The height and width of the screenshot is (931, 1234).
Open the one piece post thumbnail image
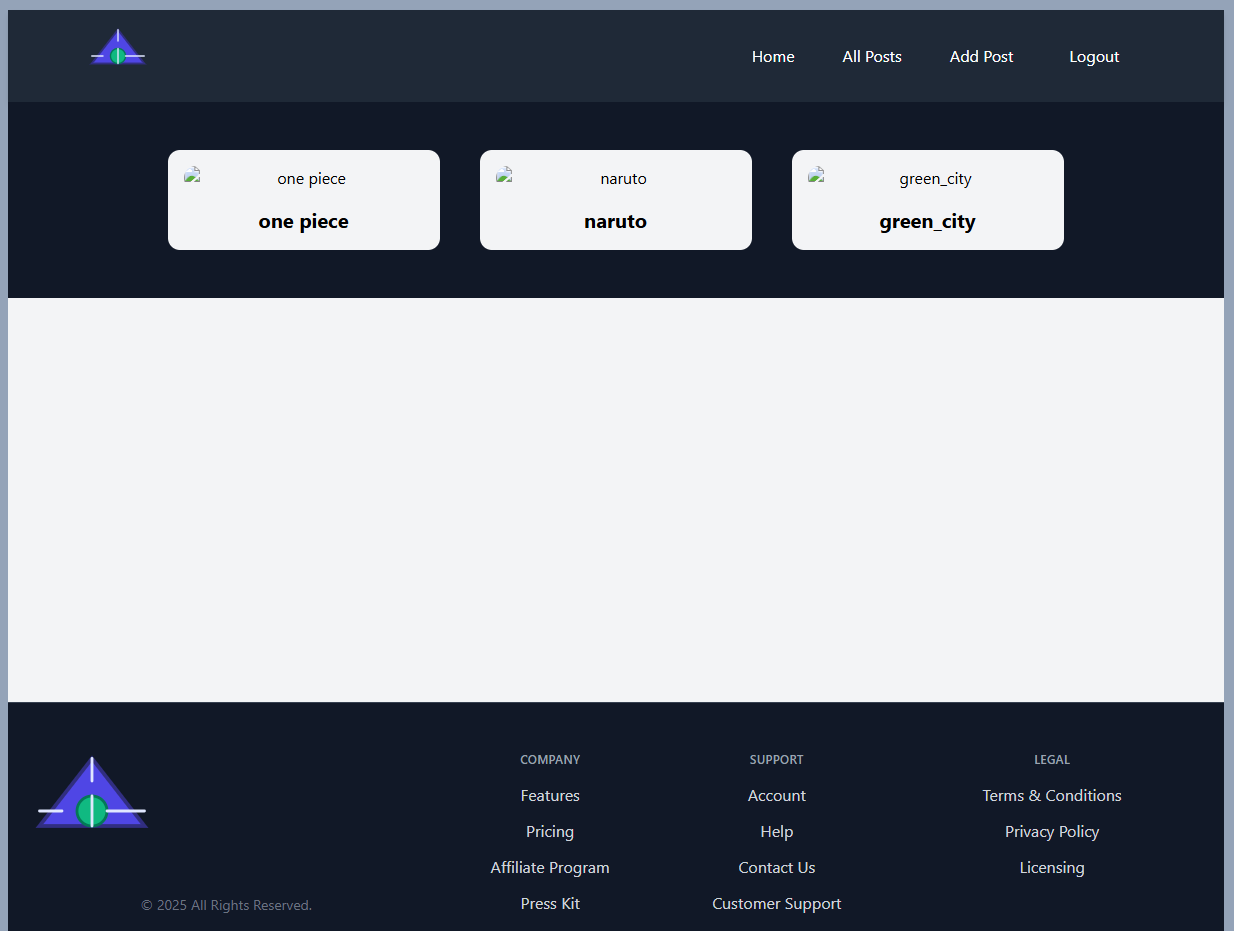click(x=304, y=179)
